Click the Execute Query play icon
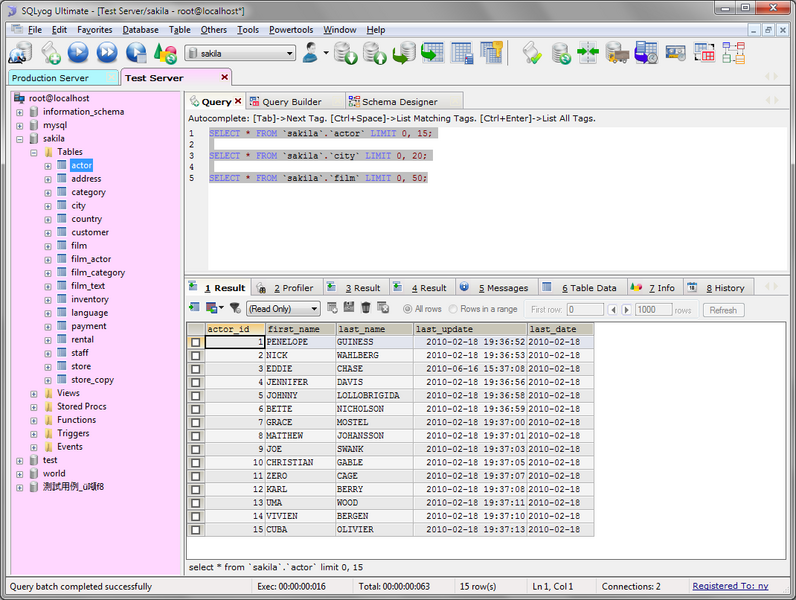 [x=78, y=52]
